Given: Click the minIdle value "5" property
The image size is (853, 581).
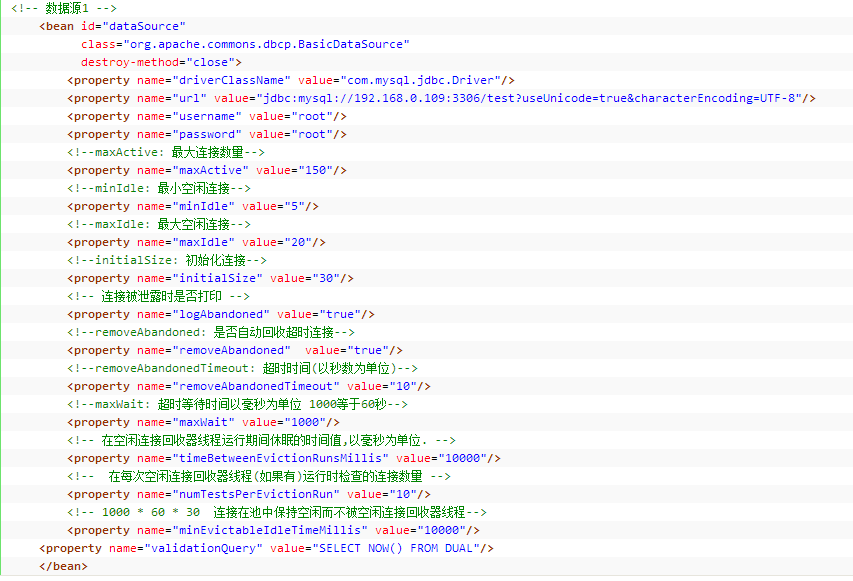Looking at the screenshot, I should 193,206.
